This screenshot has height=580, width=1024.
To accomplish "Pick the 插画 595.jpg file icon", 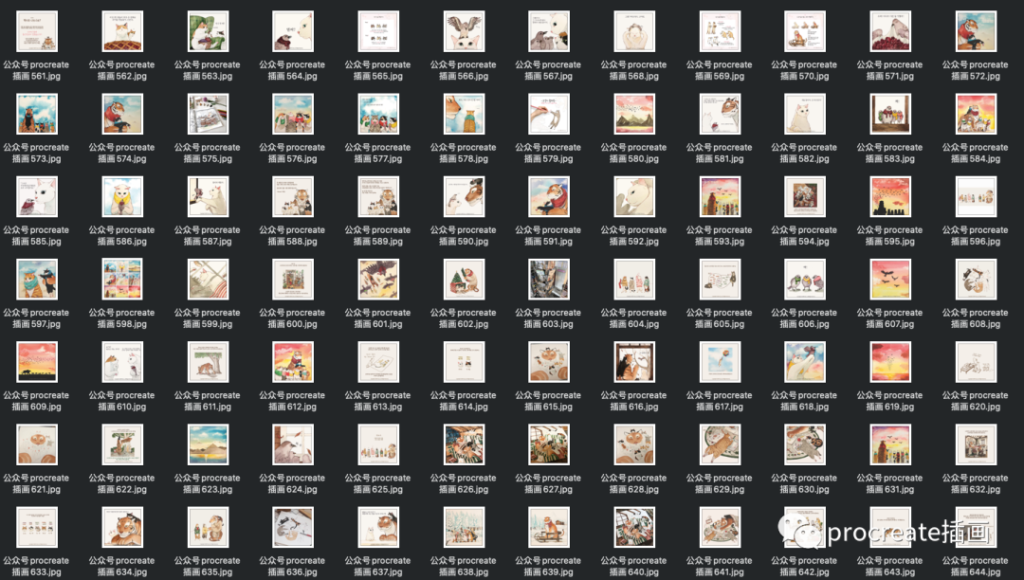I will [x=891, y=197].
